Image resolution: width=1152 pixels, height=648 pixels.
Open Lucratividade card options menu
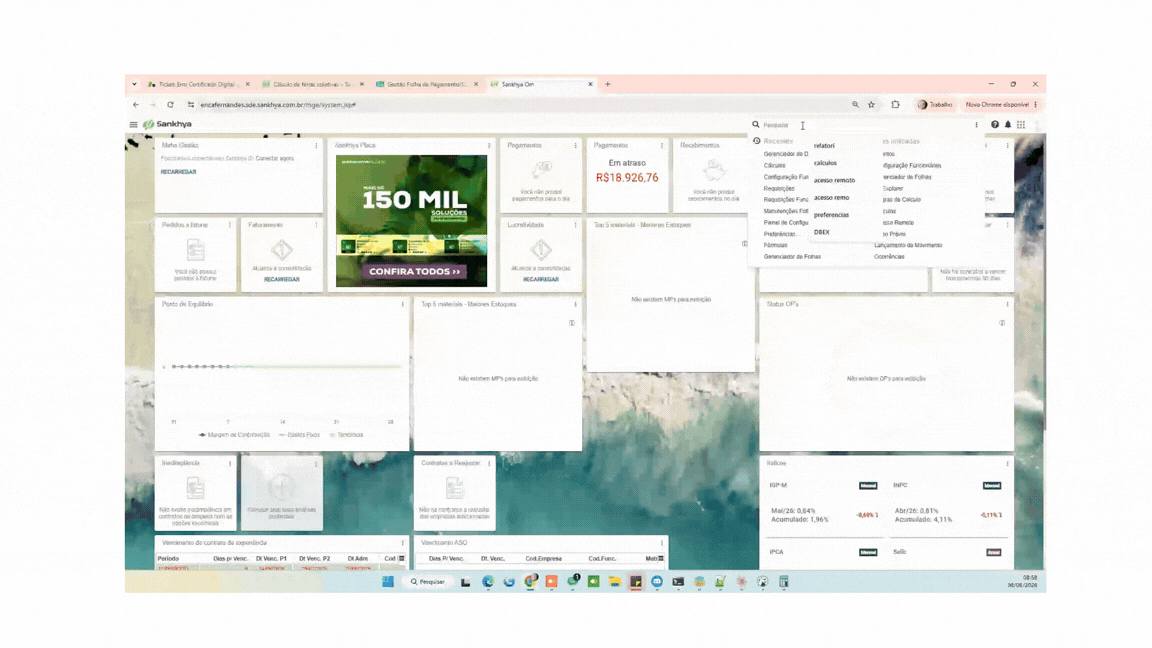point(575,225)
